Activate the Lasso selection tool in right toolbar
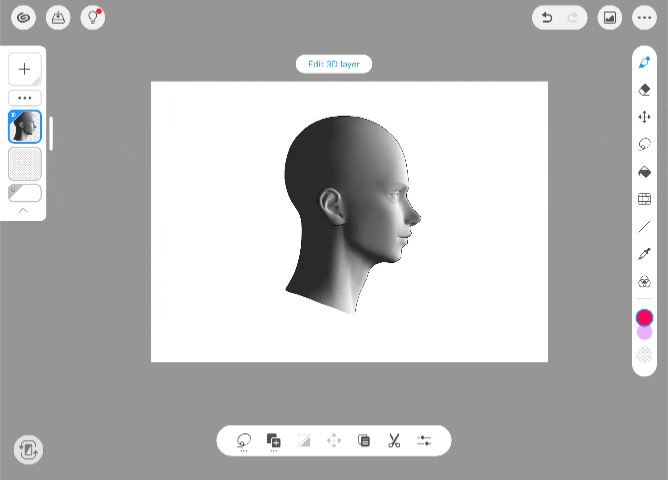The image size is (668, 480). point(644,144)
